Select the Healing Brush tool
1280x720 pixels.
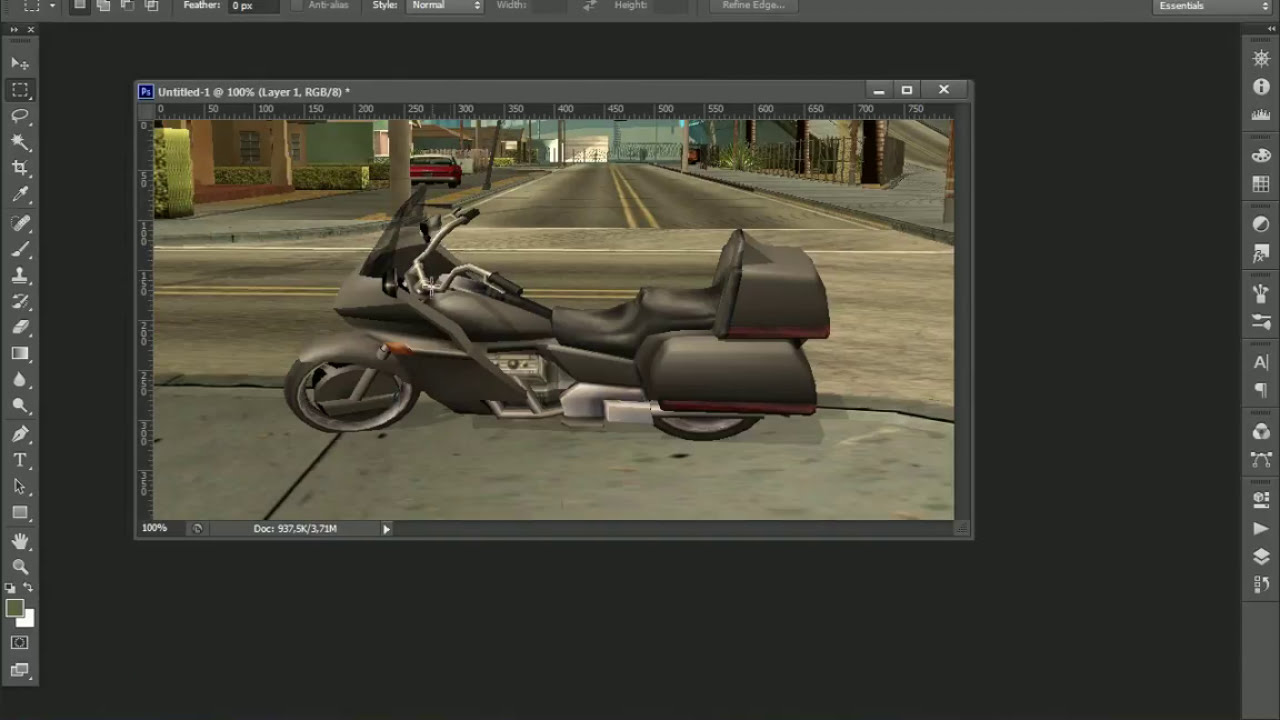(20, 223)
